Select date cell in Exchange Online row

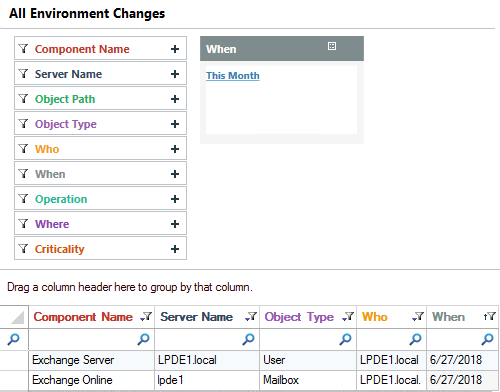[x=463, y=380]
